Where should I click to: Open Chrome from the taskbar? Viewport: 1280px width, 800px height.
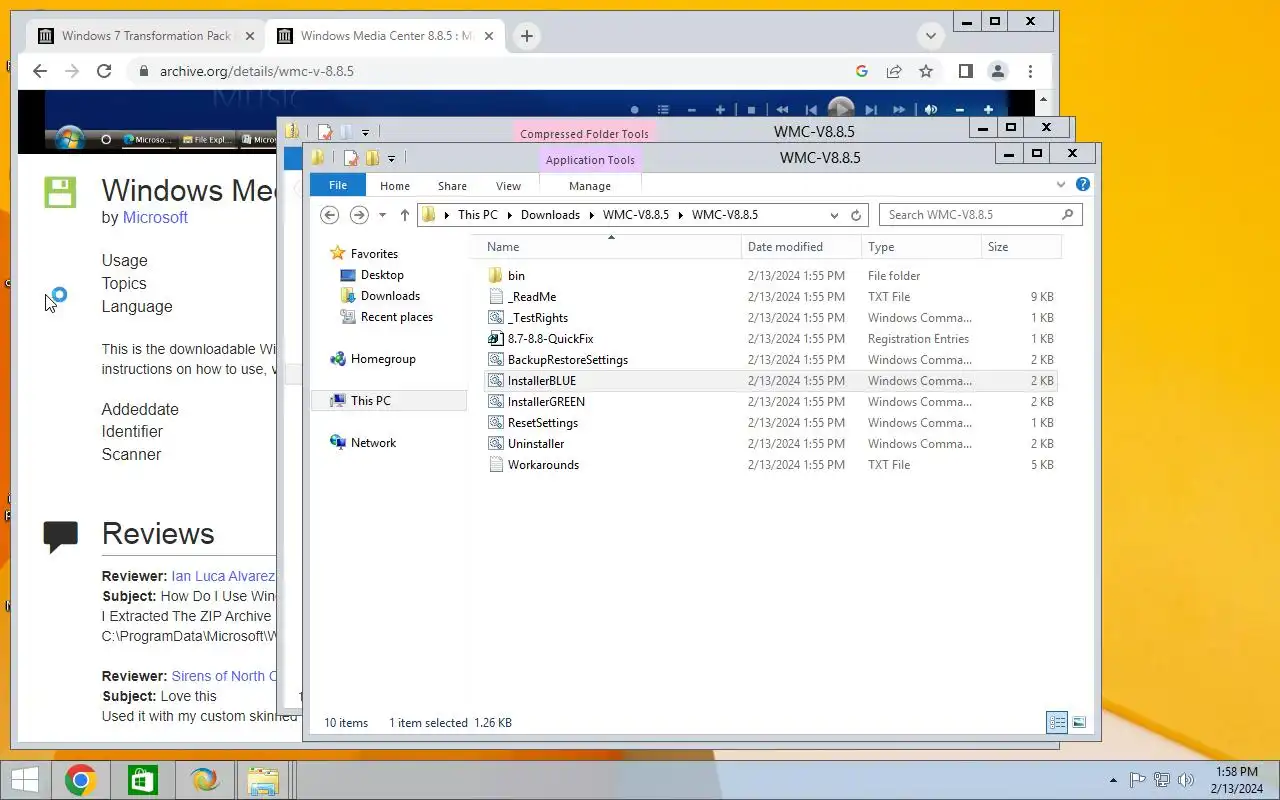[81, 780]
